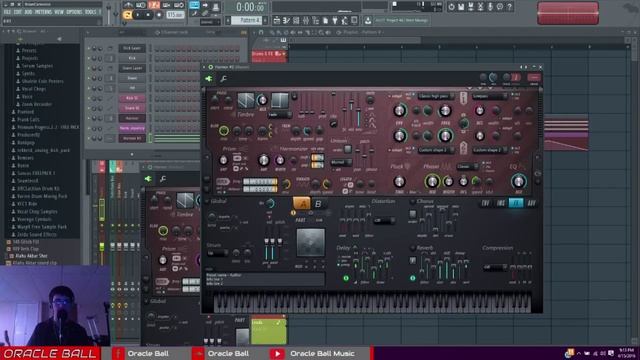Click the undo history icon in the top-right toolbar
This screenshot has height=360, width=640.
(451, 7)
